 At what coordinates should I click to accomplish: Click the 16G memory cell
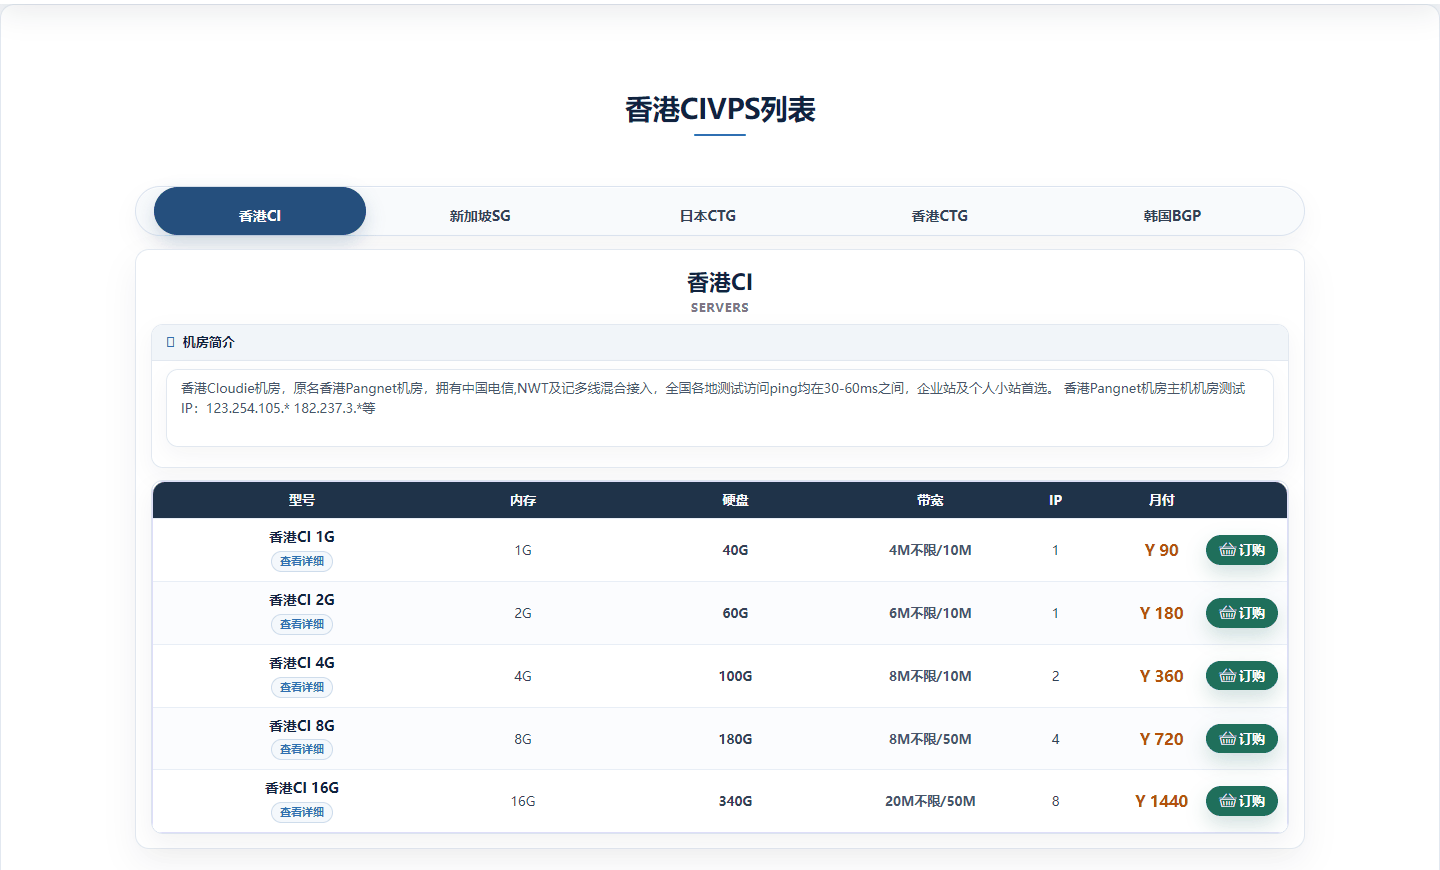pyautogui.click(x=523, y=801)
